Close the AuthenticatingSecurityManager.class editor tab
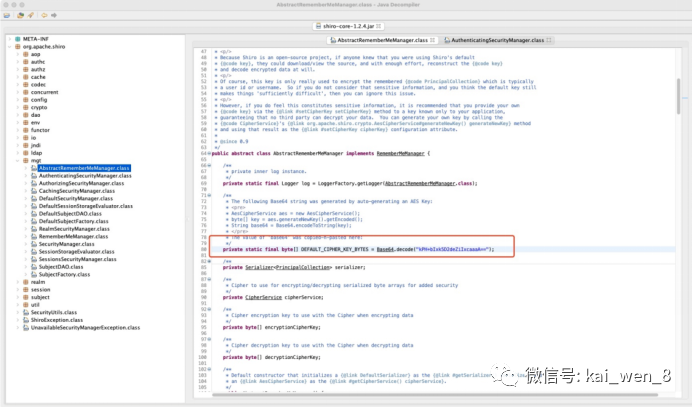Viewport: 693px width, 407px height. (549, 40)
